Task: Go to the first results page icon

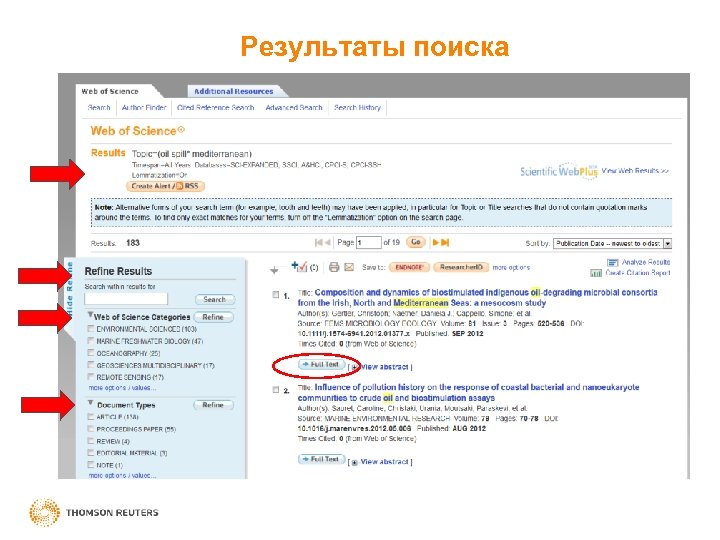Action: (318, 242)
